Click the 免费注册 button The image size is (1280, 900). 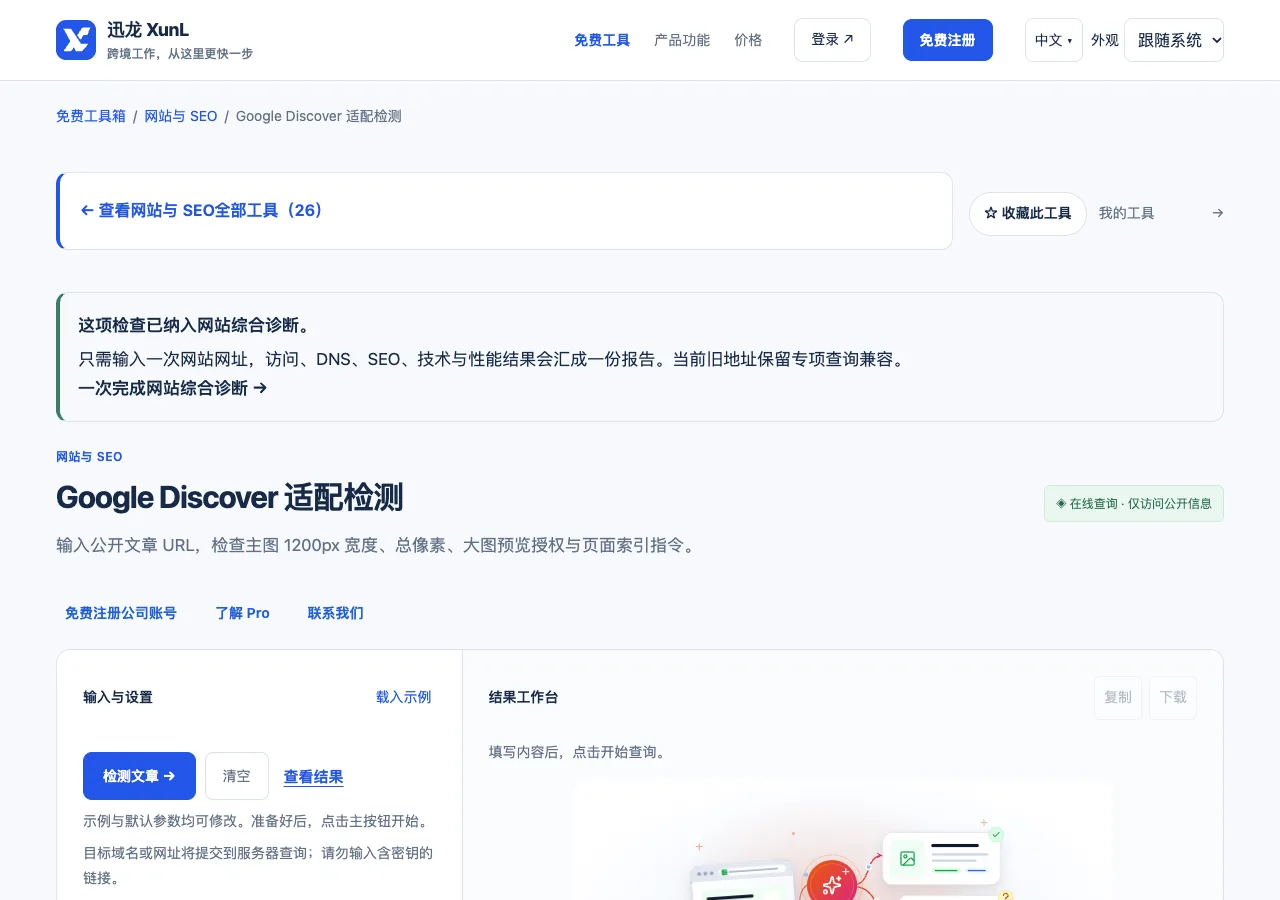pyautogui.click(x=947, y=40)
